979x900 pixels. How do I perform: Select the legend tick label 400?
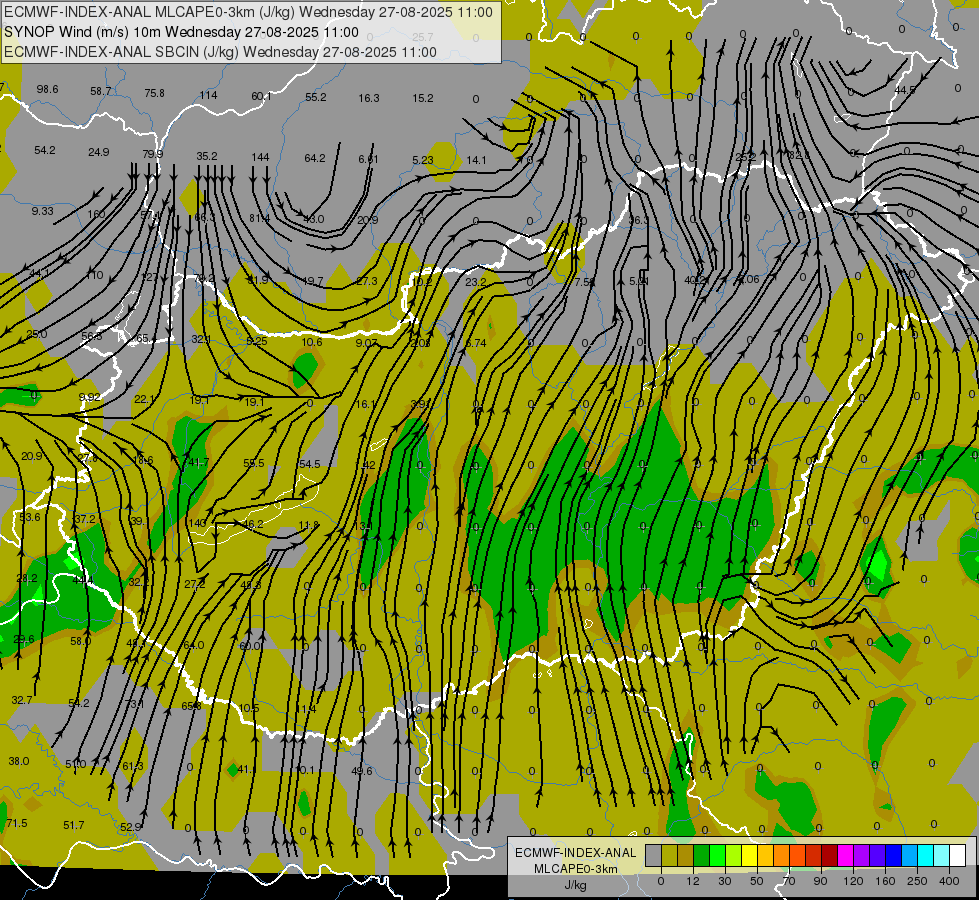click(949, 881)
